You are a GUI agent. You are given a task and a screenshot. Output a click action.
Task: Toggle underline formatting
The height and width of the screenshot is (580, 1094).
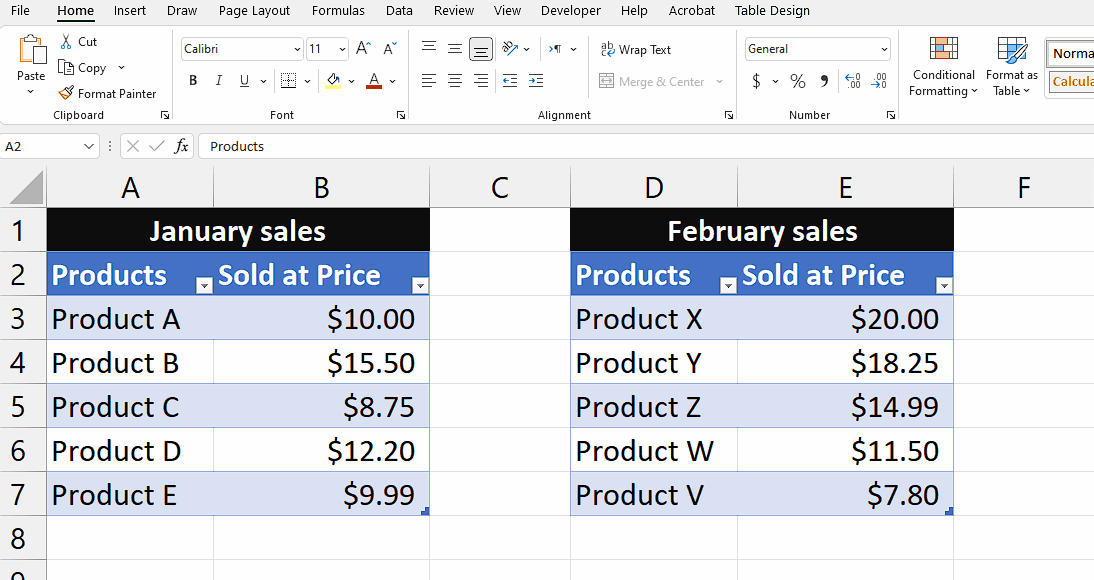(242, 80)
